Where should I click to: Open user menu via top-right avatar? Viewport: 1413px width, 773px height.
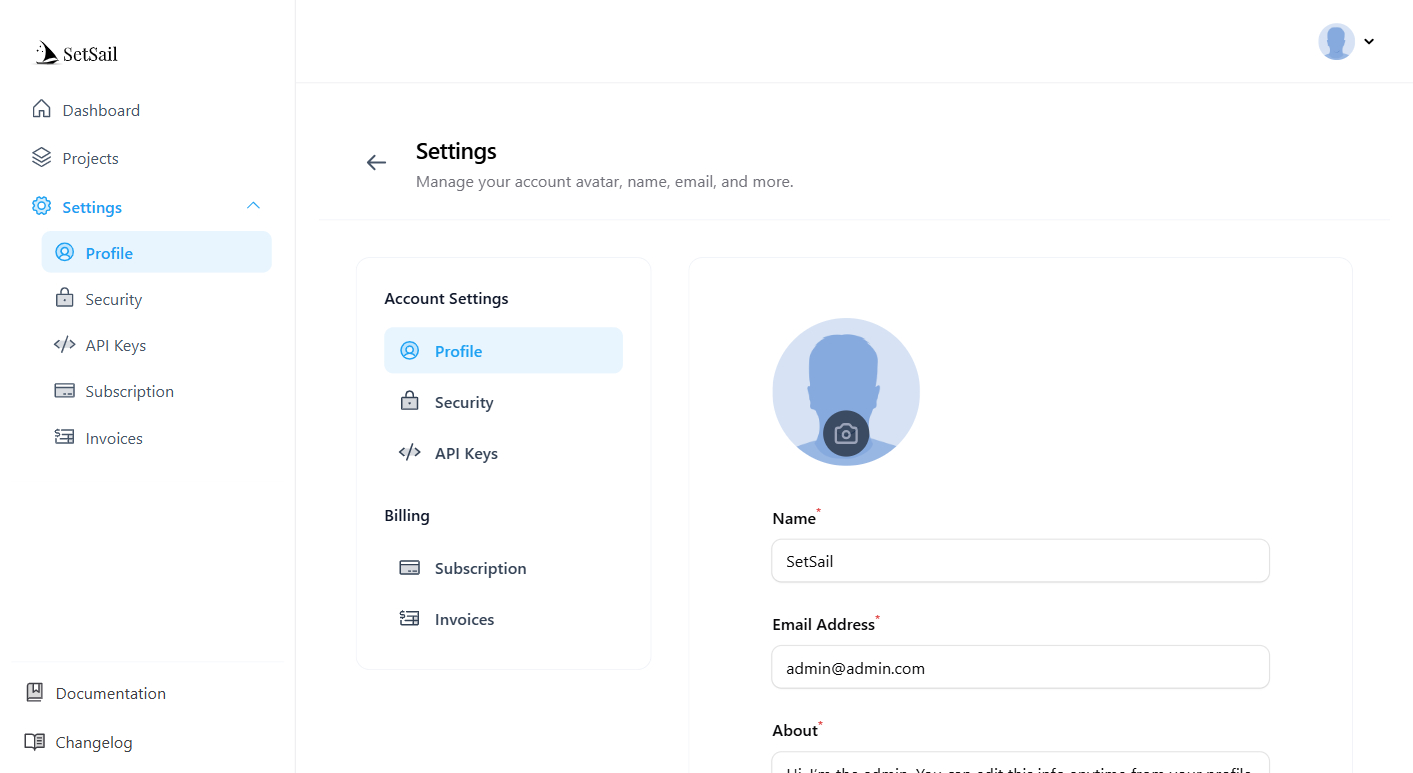tap(1336, 42)
